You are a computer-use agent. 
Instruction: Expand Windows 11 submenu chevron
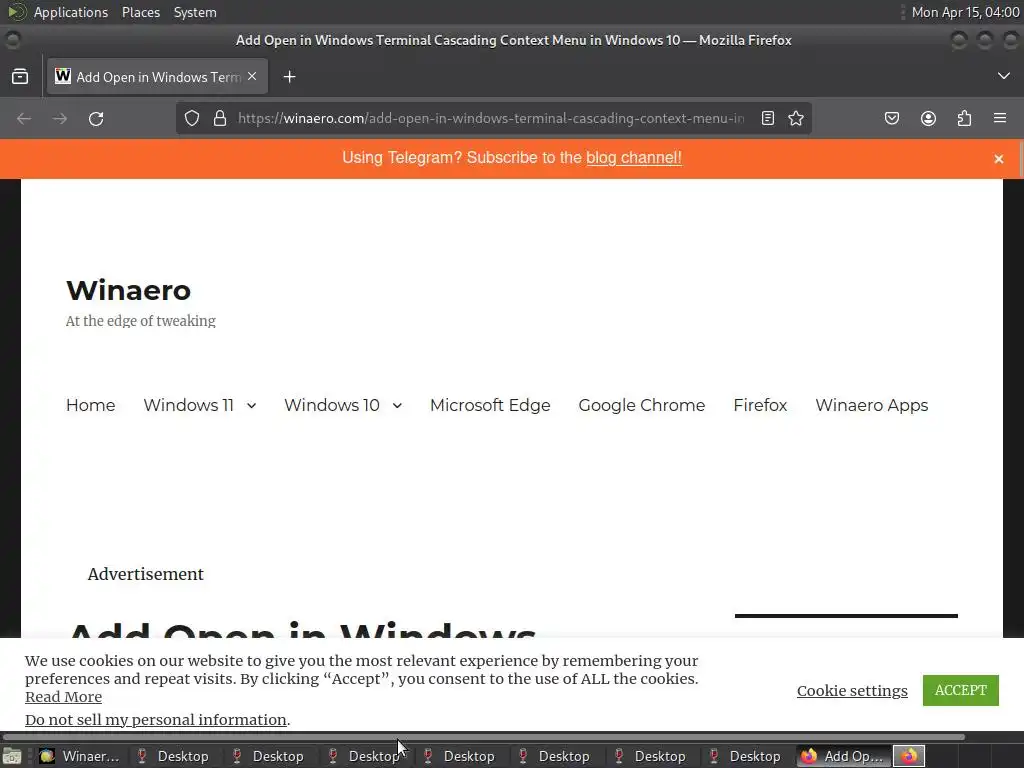tap(251, 406)
